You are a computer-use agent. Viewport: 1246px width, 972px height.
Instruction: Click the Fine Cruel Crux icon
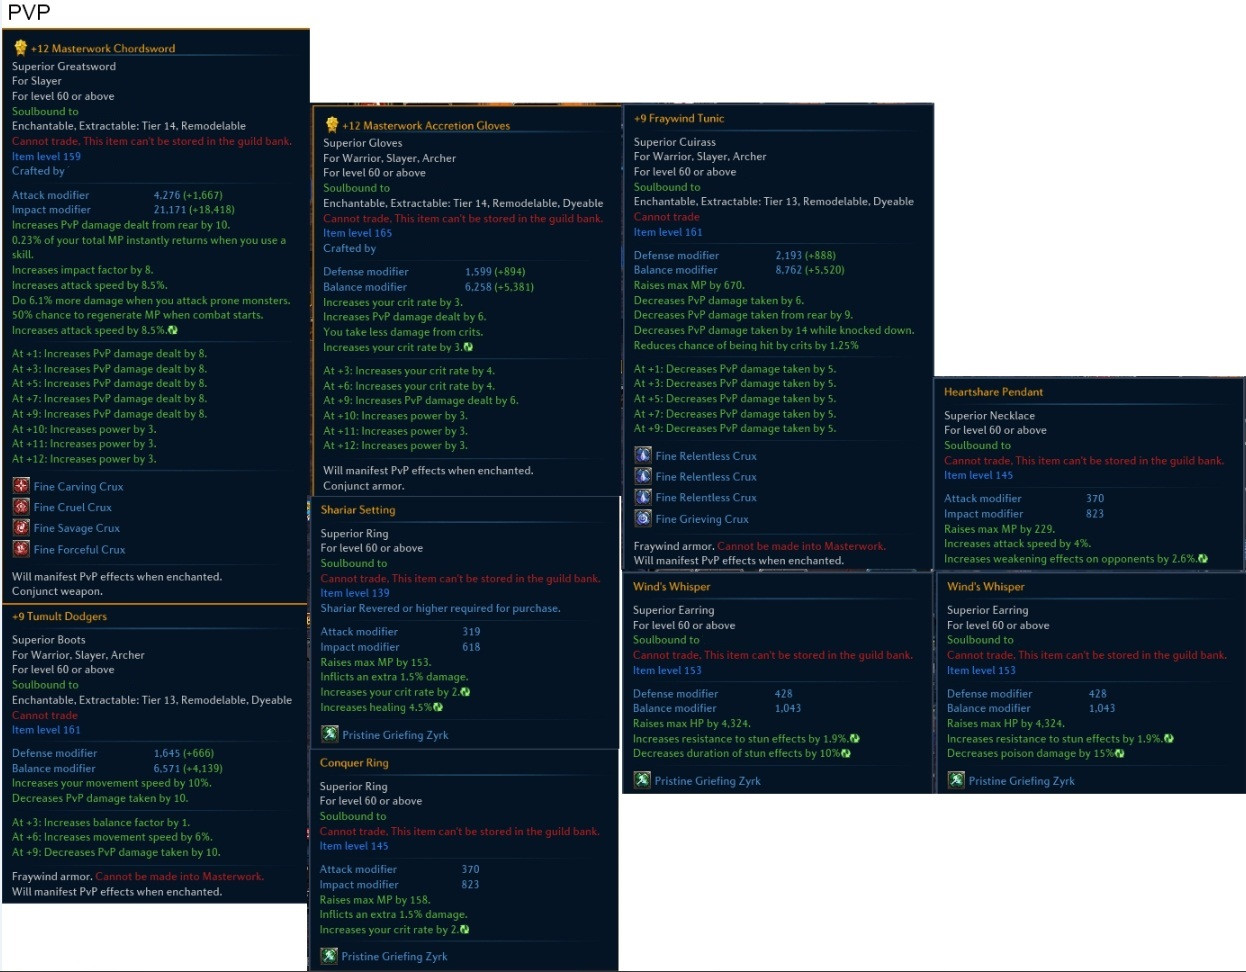click(x=21, y=506)
